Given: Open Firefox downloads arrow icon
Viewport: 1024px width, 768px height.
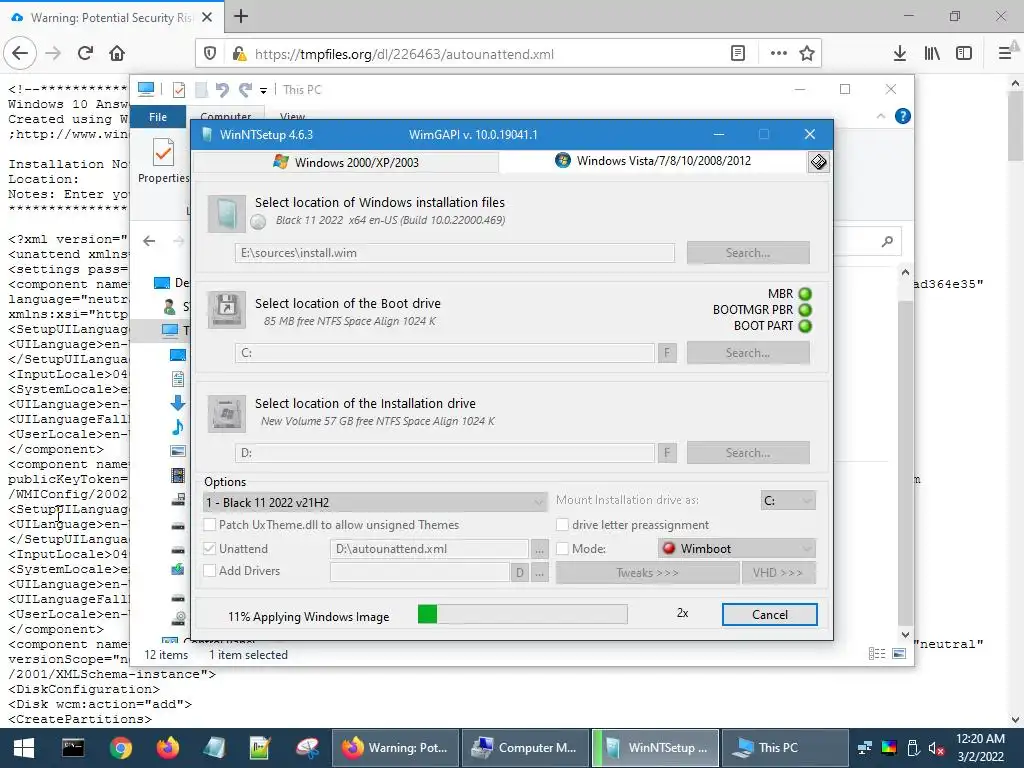Looking at the screenshot, I should [900, 54].
